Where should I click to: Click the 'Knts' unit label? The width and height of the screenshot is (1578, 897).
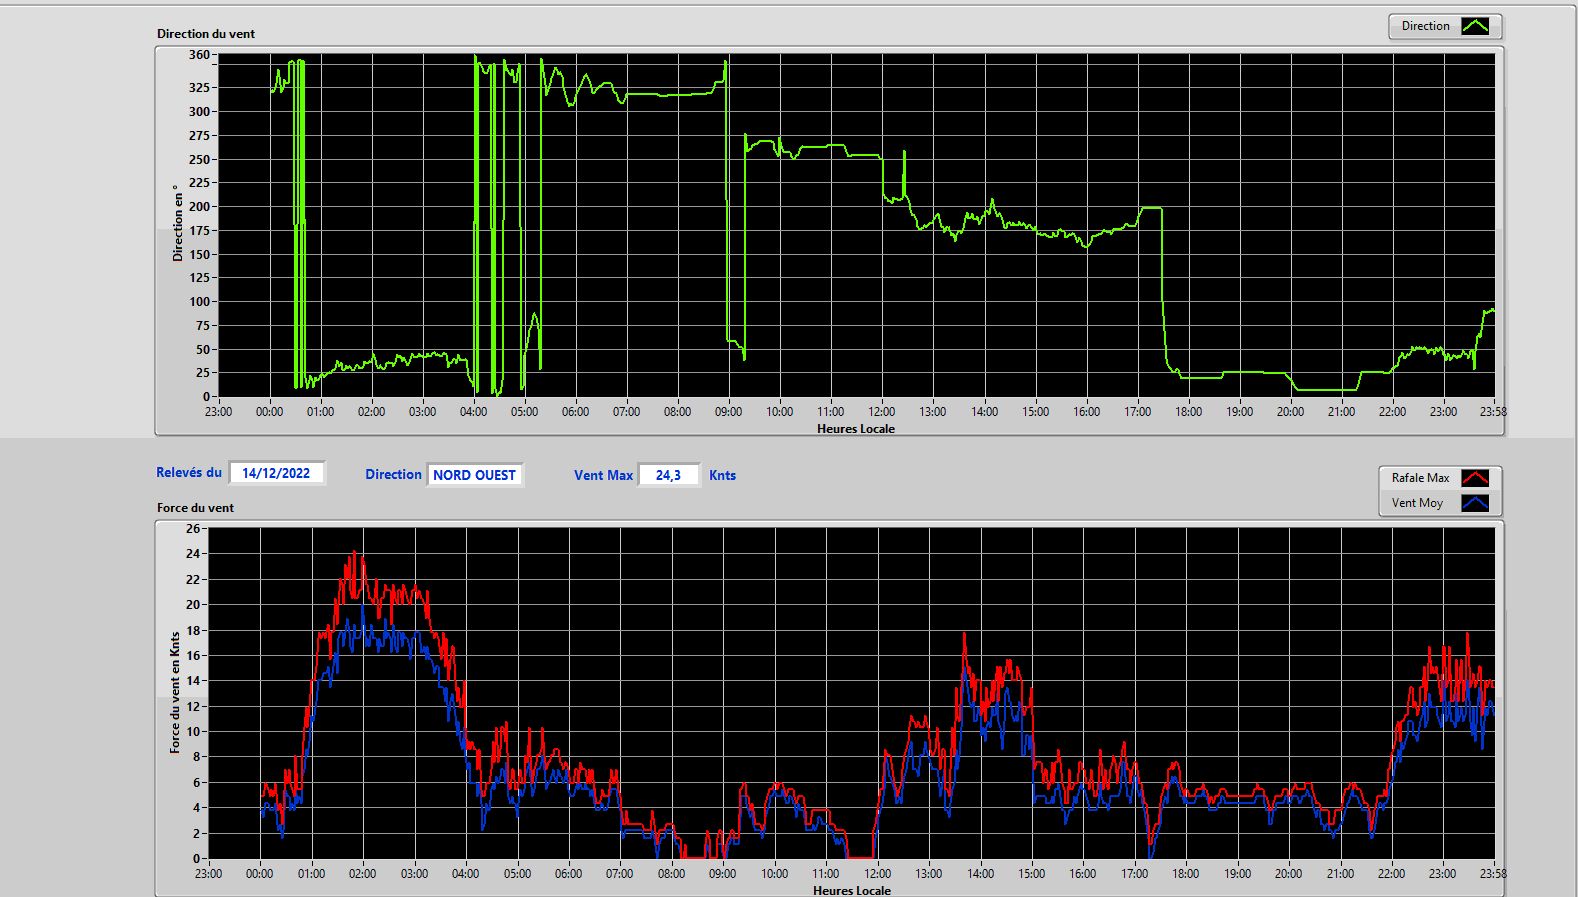click(x=722, y=476)
